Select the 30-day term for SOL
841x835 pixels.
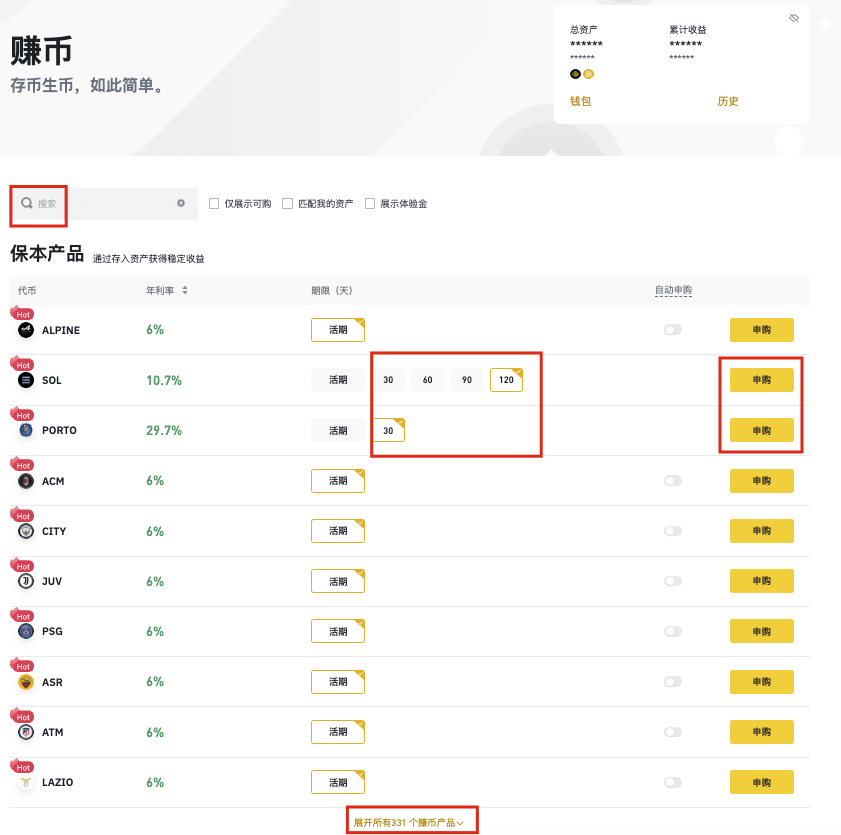[388, 380]
